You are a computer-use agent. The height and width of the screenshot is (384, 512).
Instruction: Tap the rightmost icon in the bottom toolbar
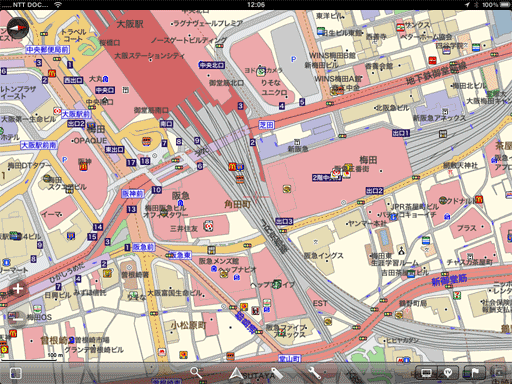coord(499,373)
